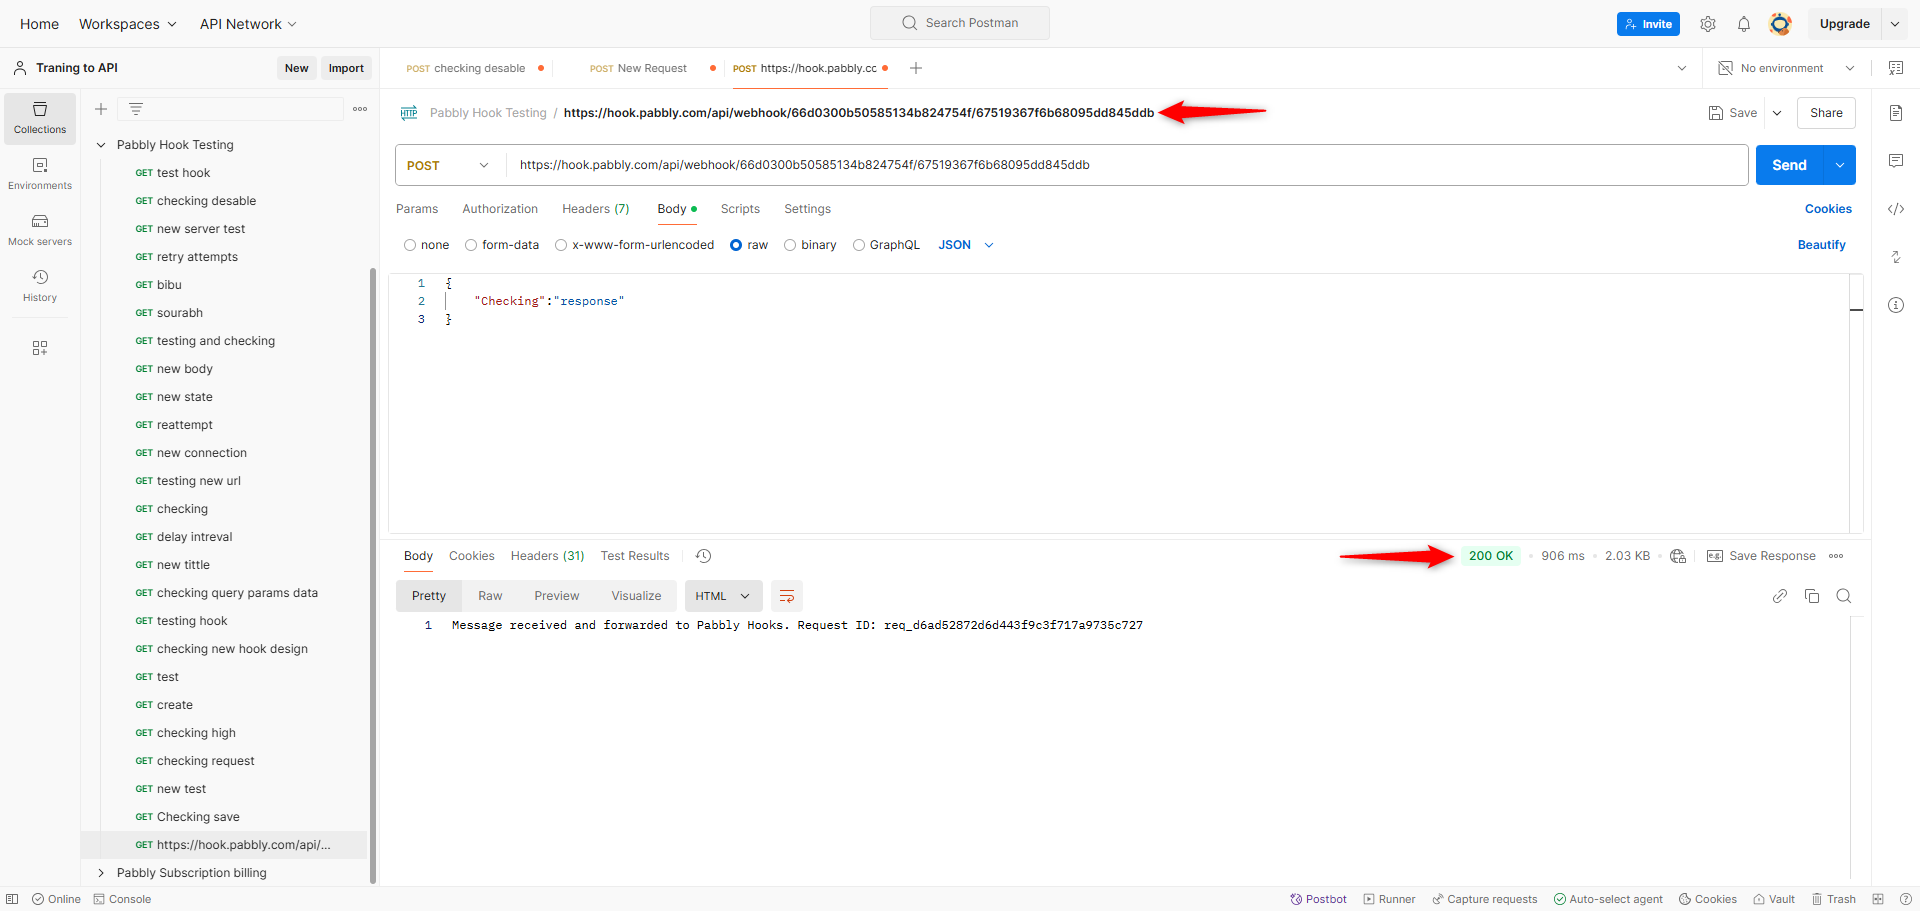Switch to the Params tab

[417, 209]
